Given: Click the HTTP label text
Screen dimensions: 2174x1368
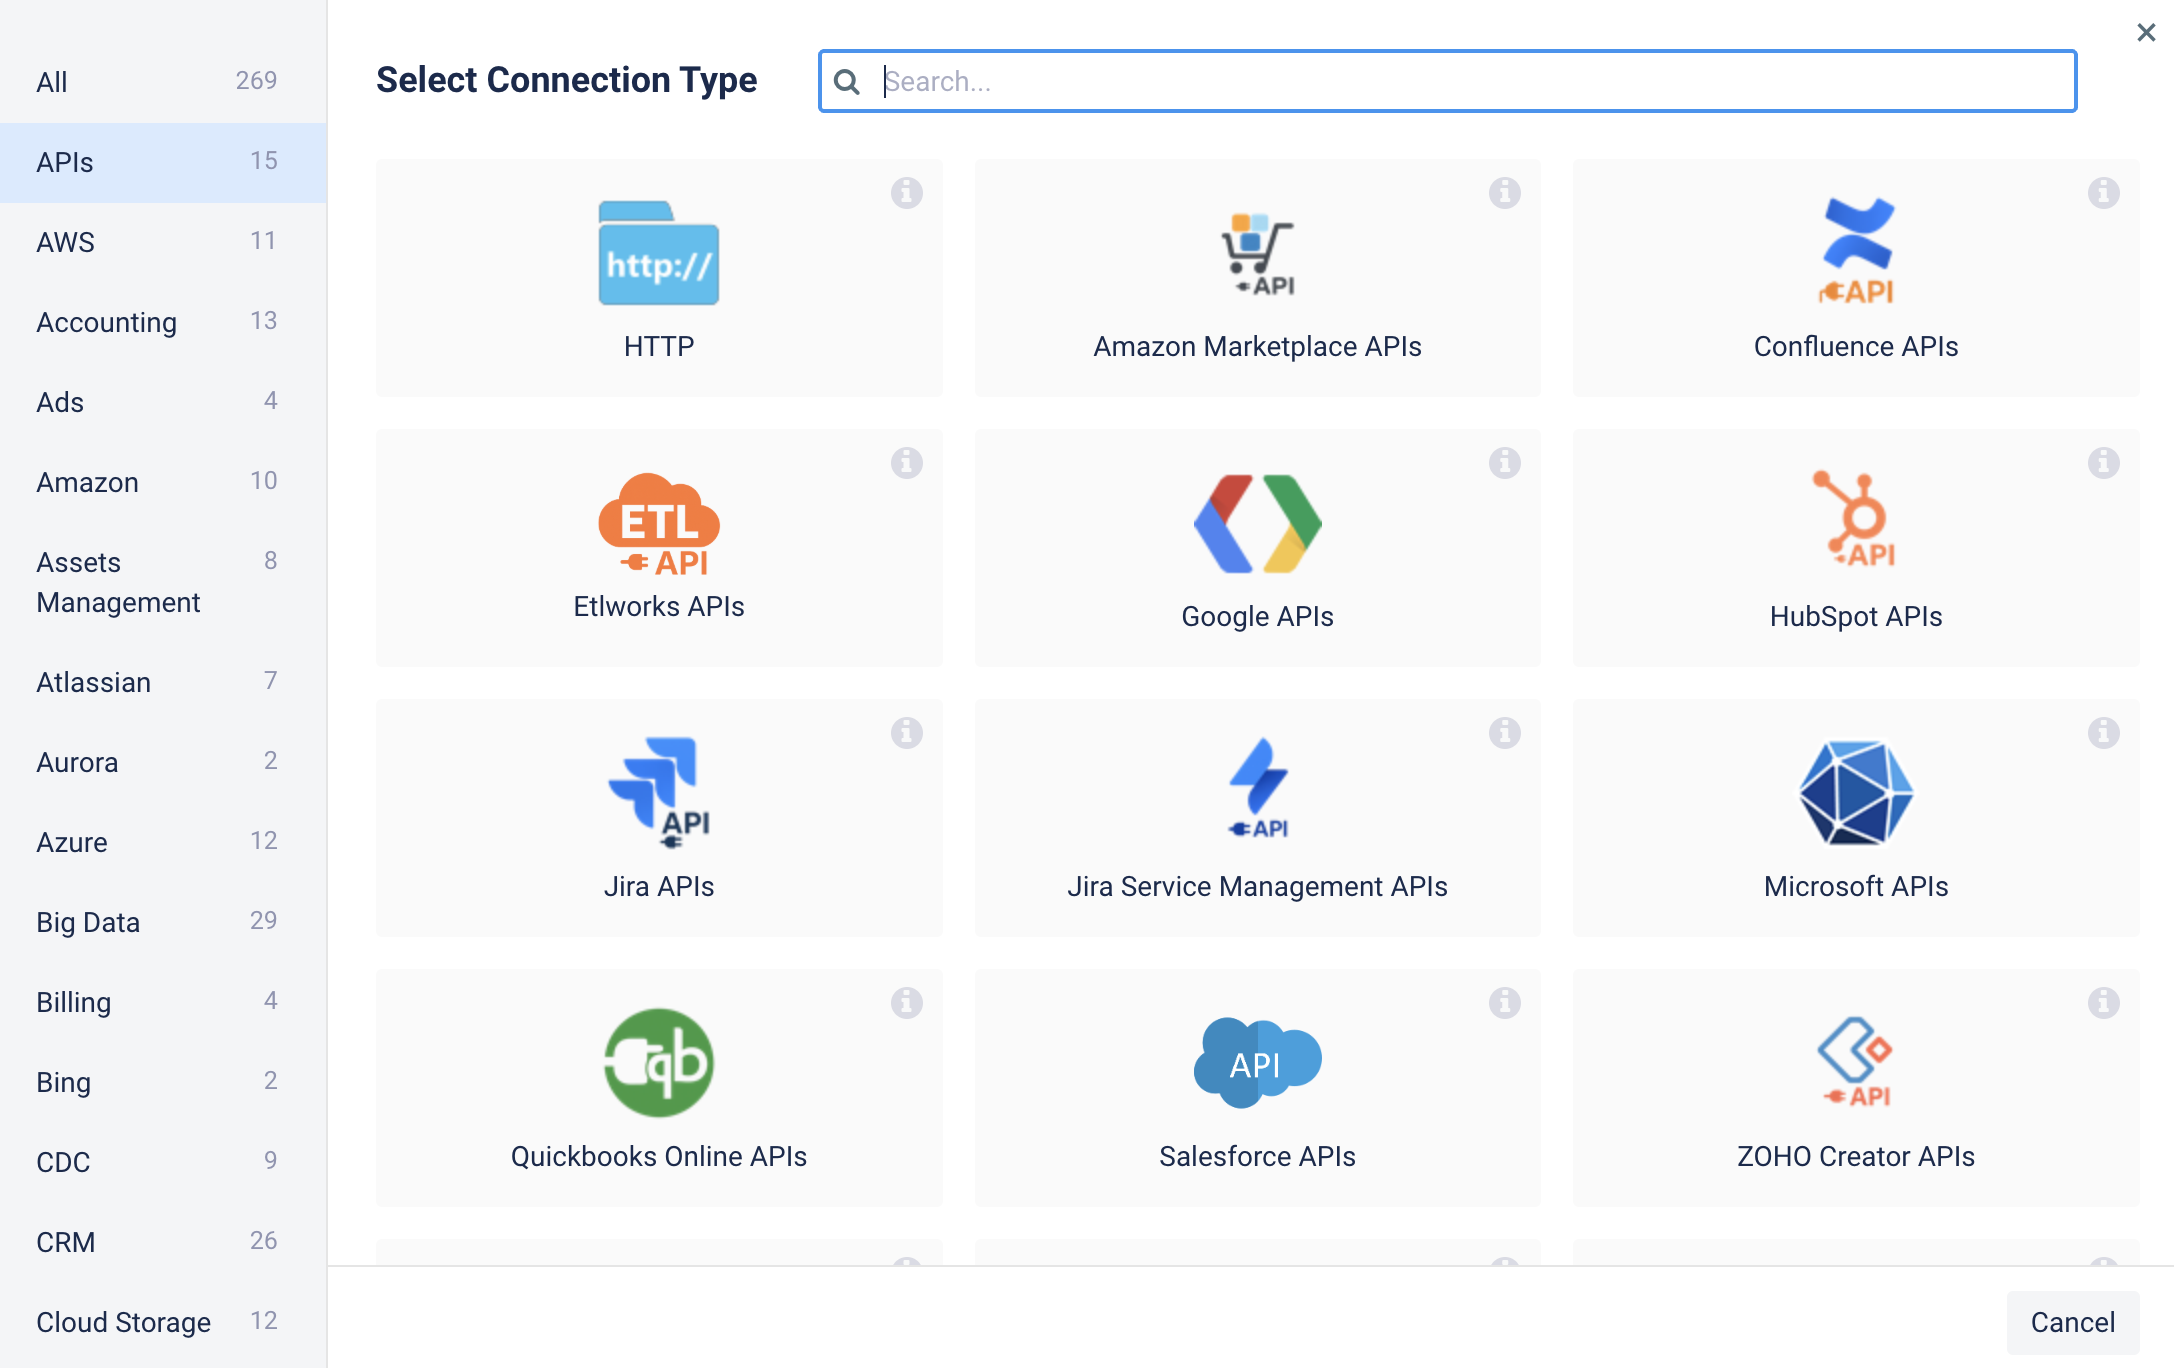Looking at the screenshot, I should point(658,346).
